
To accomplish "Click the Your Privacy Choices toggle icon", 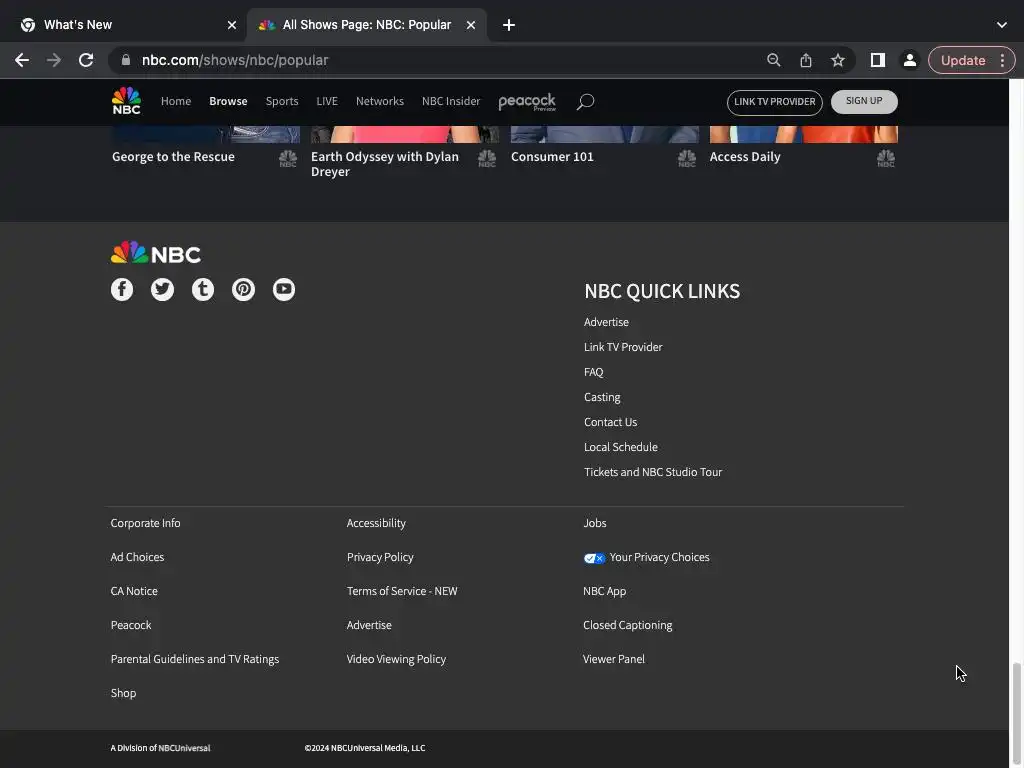I will (x=594, y=558).
